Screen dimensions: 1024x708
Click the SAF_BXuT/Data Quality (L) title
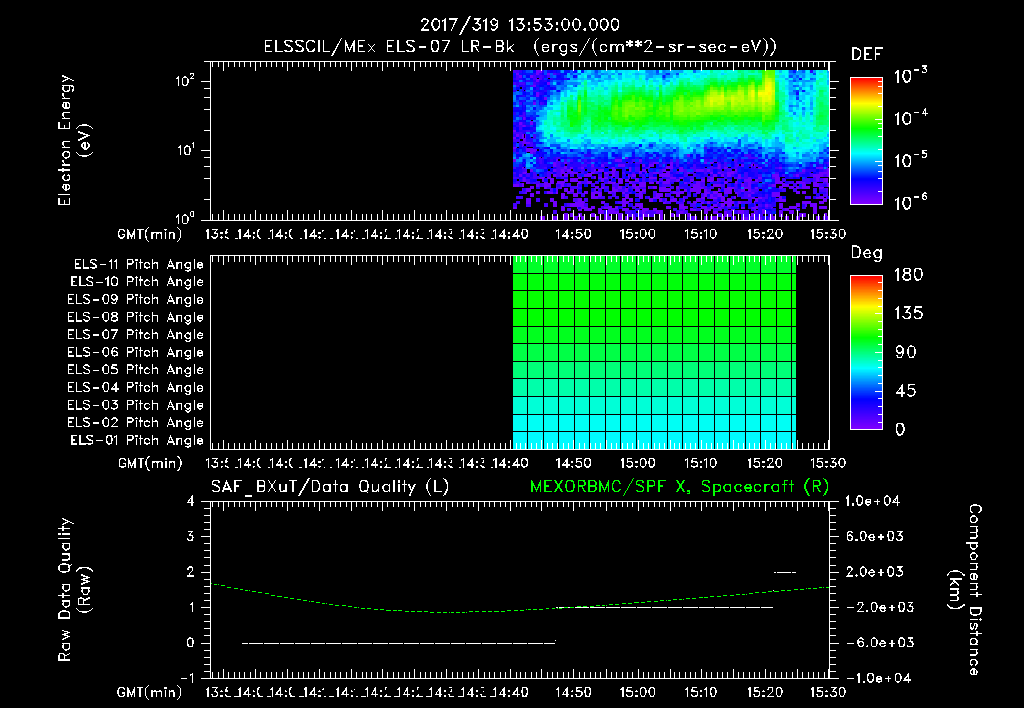click(330, 487)
